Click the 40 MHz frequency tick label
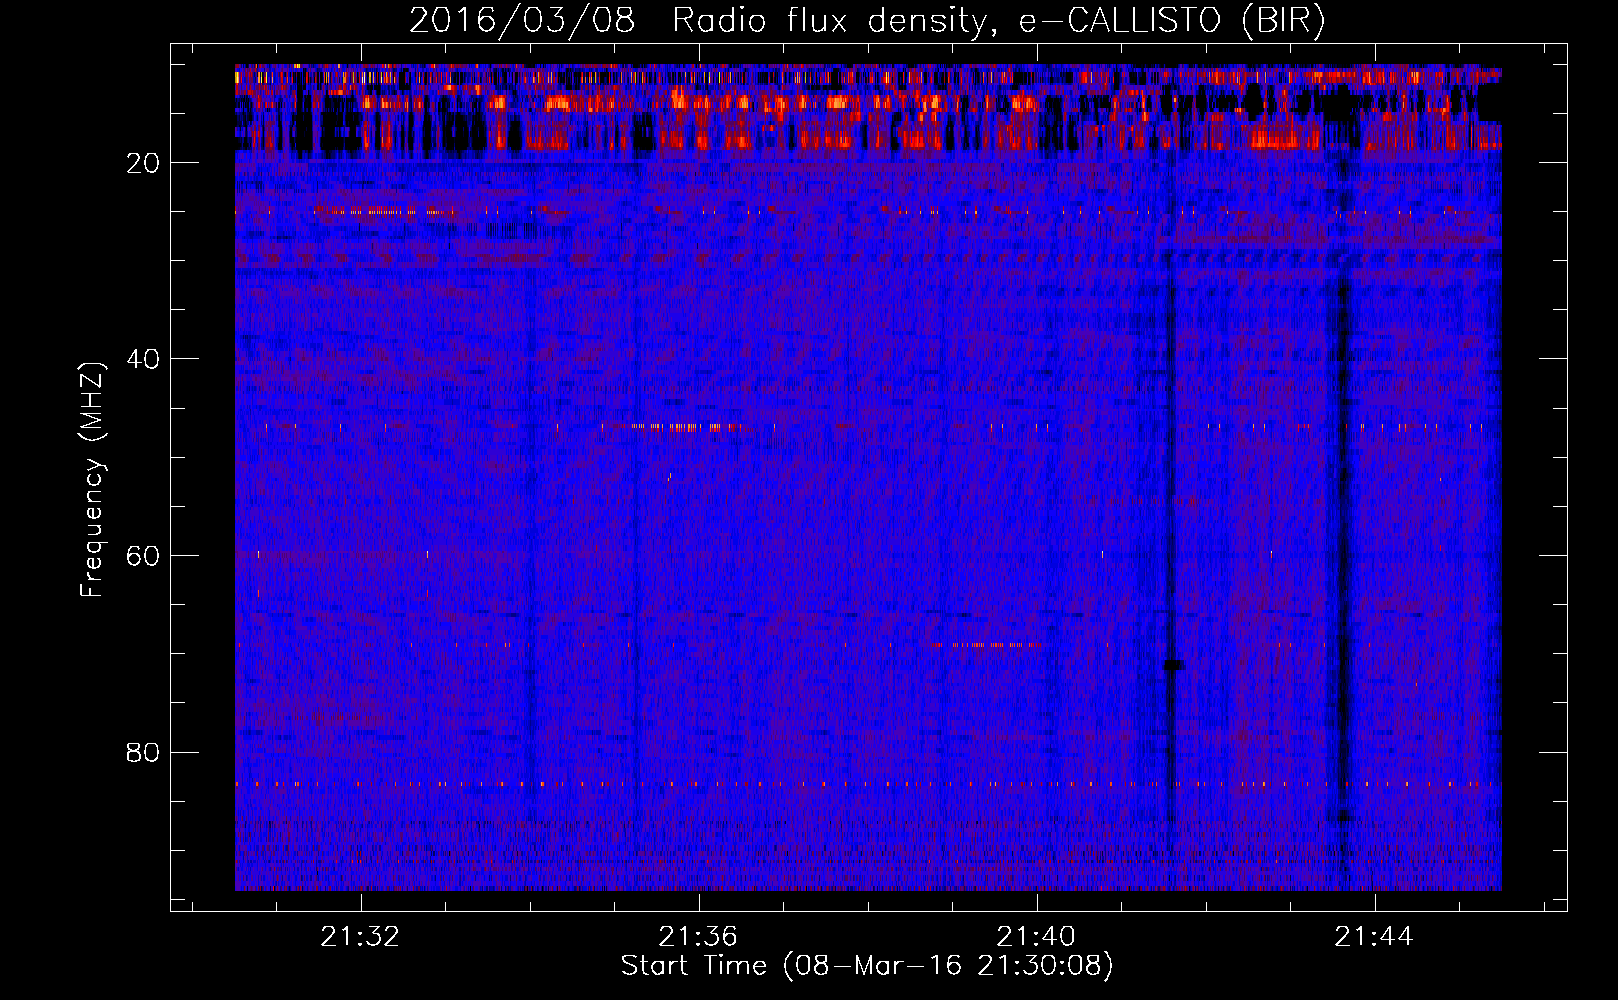1618x1000 pixels. coord(144,359)
